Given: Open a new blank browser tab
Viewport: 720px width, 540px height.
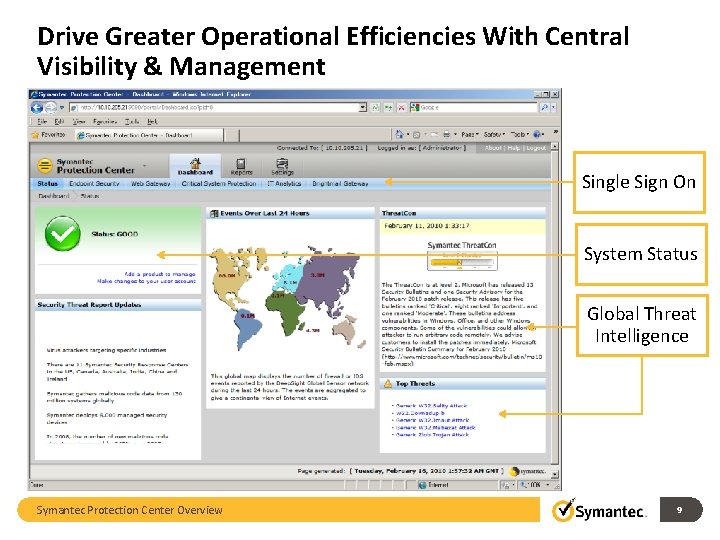Looking at the screenshot, I should pyautogui.click(x=232, y=135).
